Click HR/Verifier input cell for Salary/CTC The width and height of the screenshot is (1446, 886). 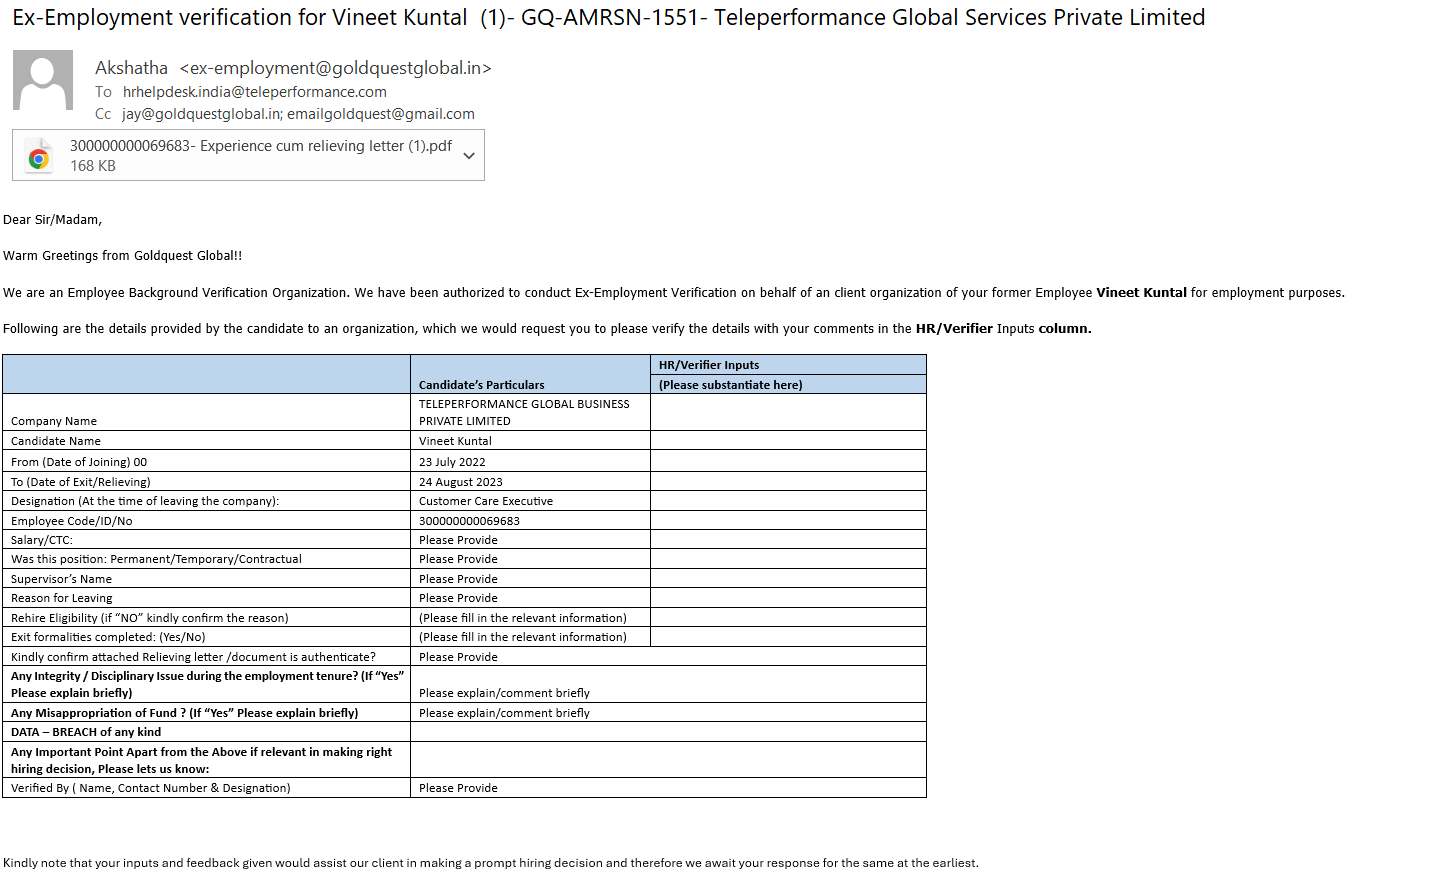[788, 540]
